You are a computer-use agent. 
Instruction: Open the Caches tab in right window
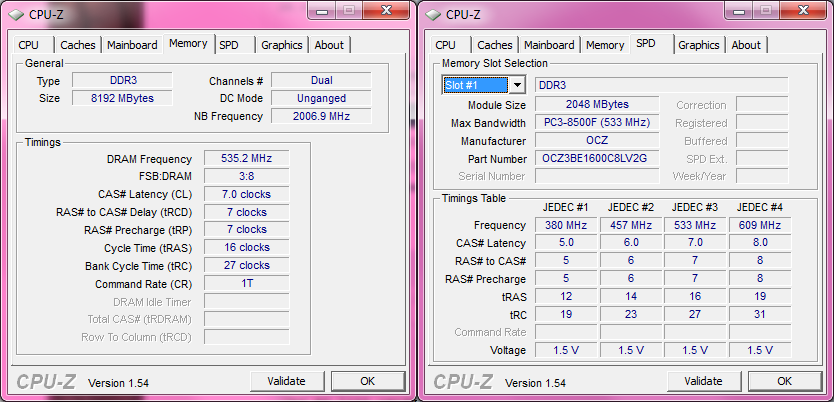tap(495, 45)
